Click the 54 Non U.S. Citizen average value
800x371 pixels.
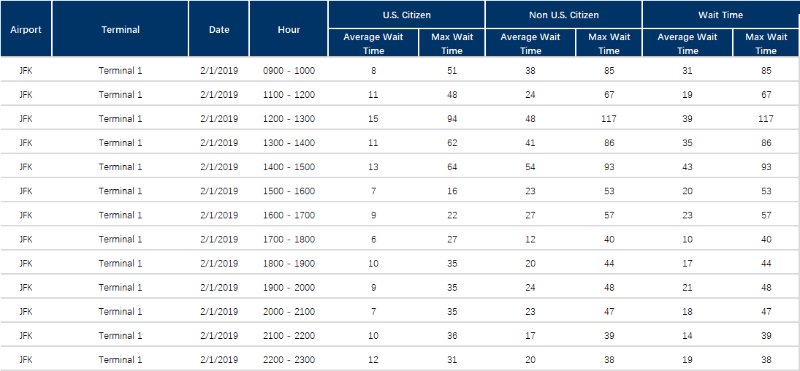tap(531, 167)
